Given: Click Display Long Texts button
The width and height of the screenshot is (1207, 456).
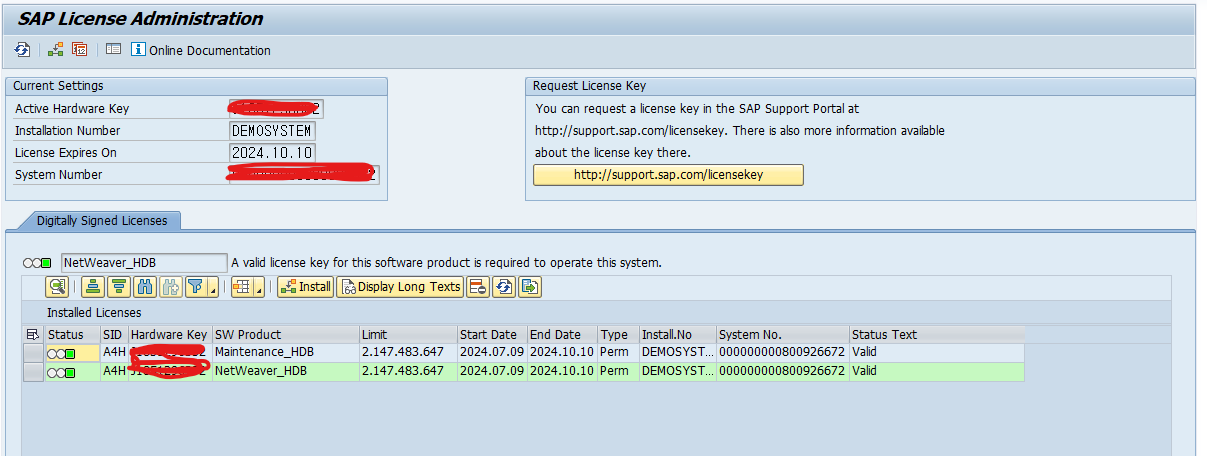Looking at the screenshot, I should click(400, 287).
